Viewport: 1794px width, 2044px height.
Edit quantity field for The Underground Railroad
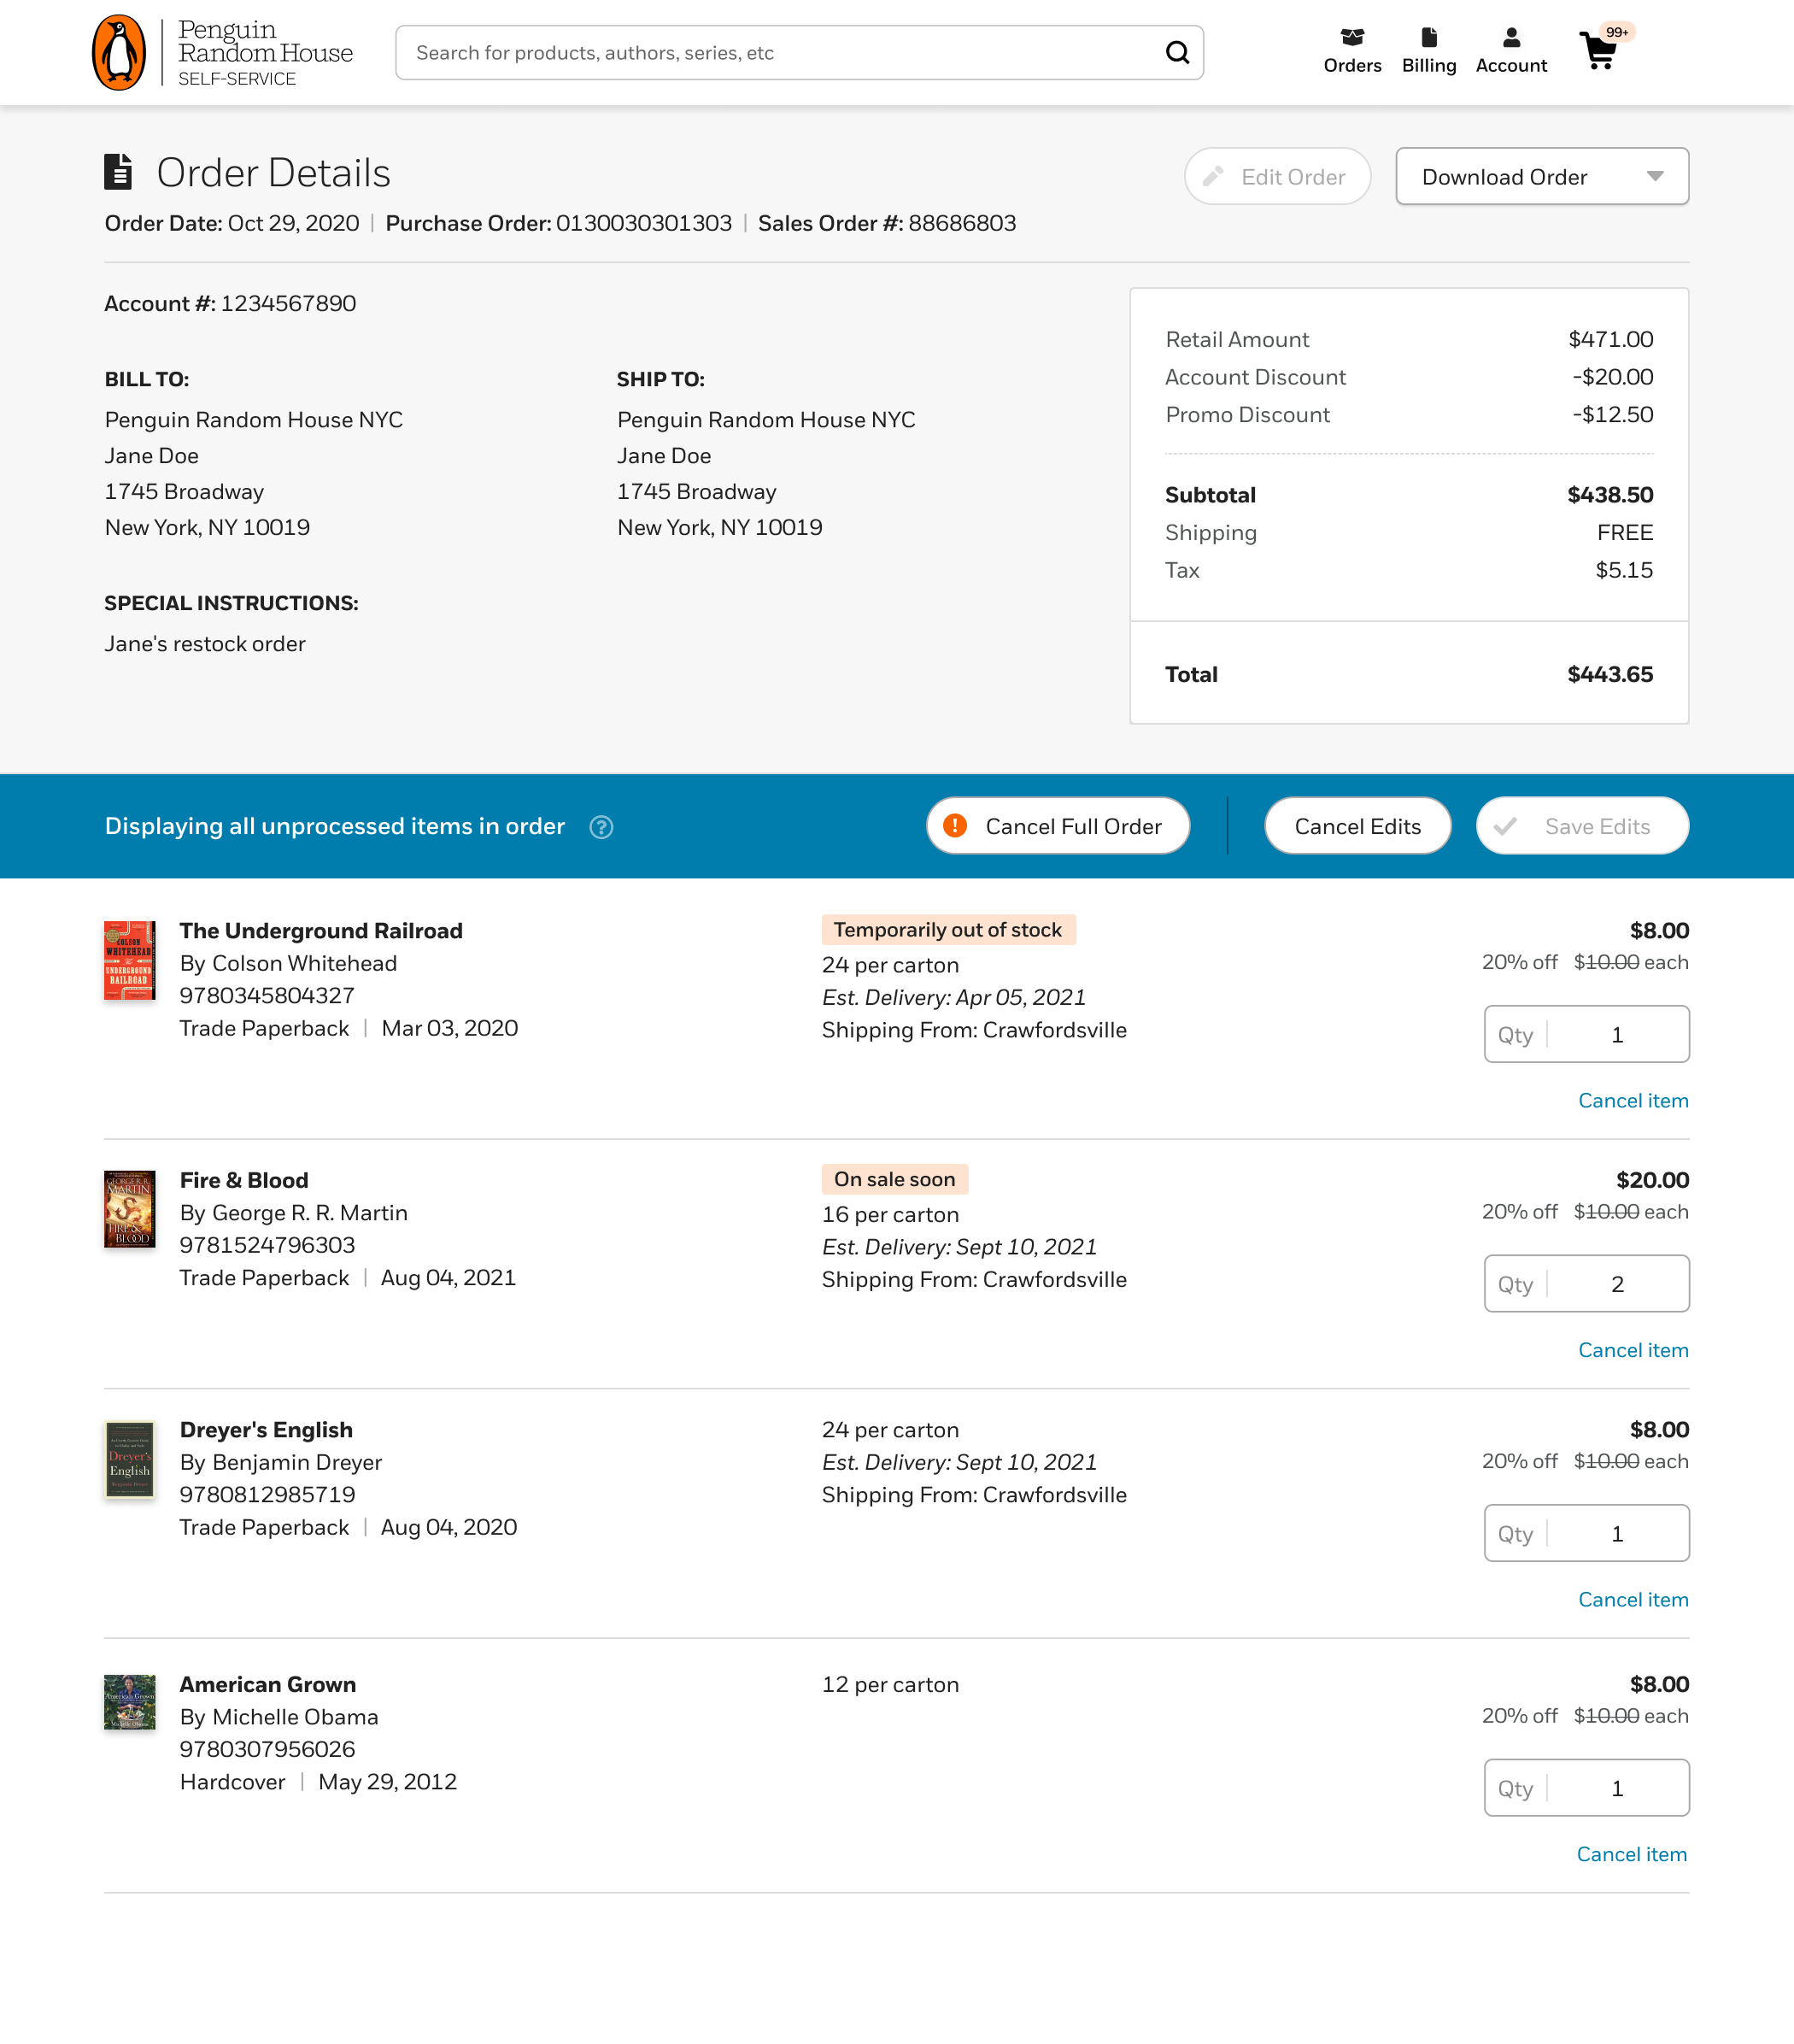click(1616, 1035)
